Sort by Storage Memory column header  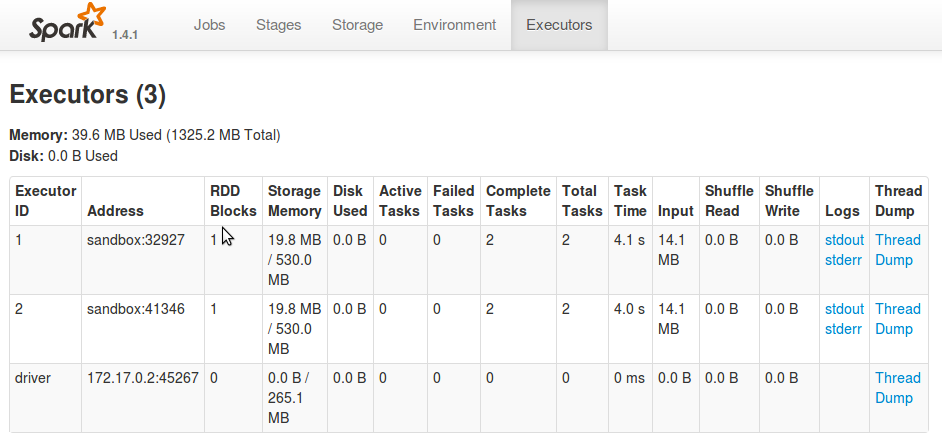tap(294, 201)
